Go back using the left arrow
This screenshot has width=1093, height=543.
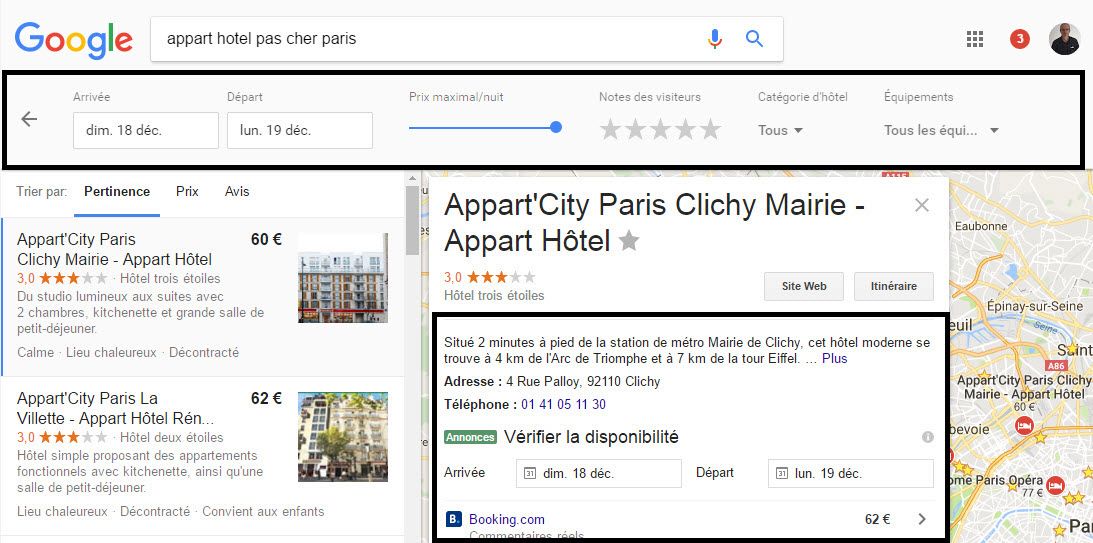pyautogui.click(x=29, y=119)
